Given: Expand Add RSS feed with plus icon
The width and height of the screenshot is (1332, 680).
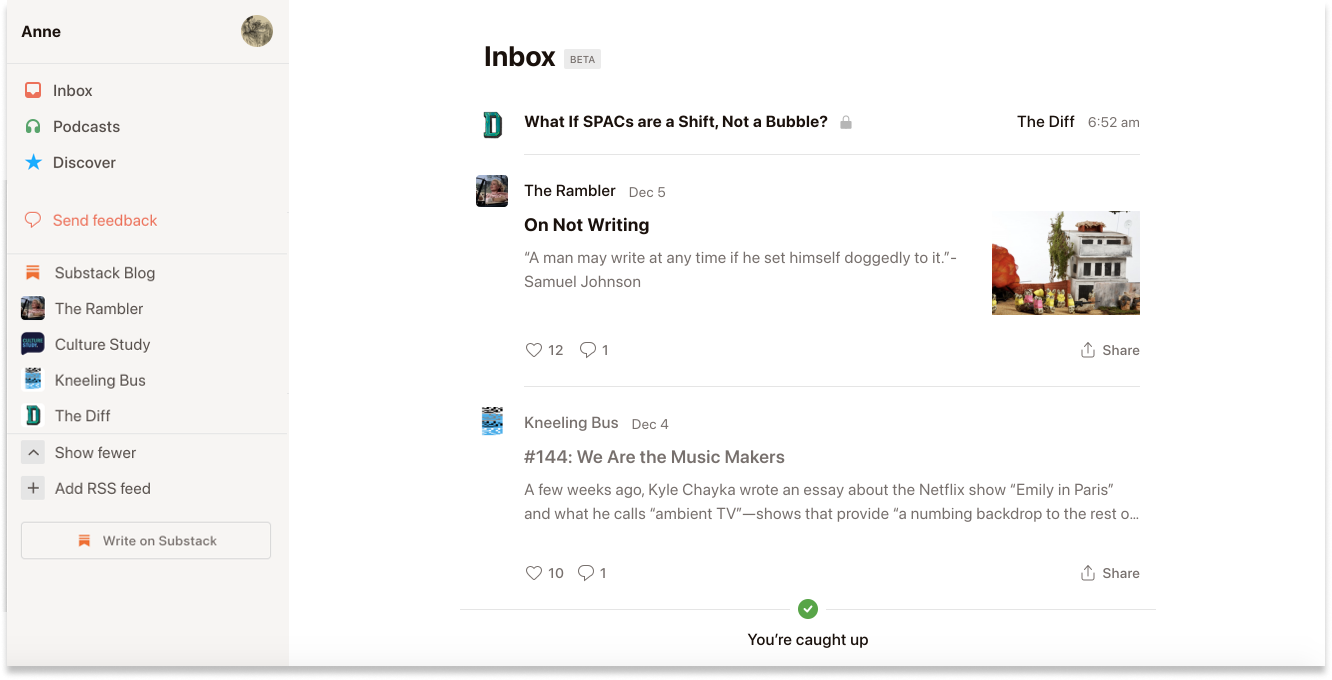Looking at the screenshot, I should pyautogui.click(x=33, y=488).
